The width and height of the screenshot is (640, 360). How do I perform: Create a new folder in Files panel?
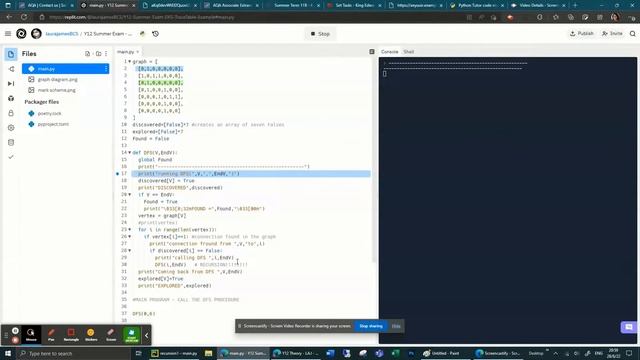(98, 54)
